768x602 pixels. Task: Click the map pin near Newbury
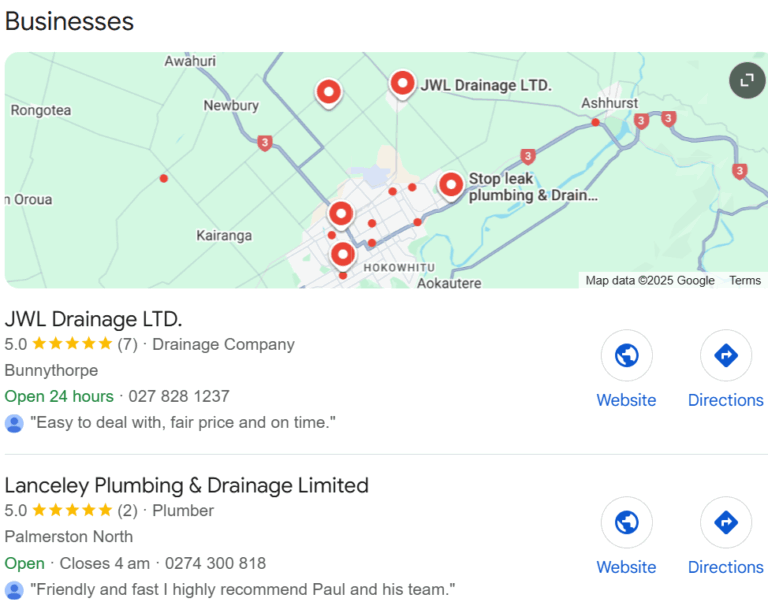tap(328, 93)
